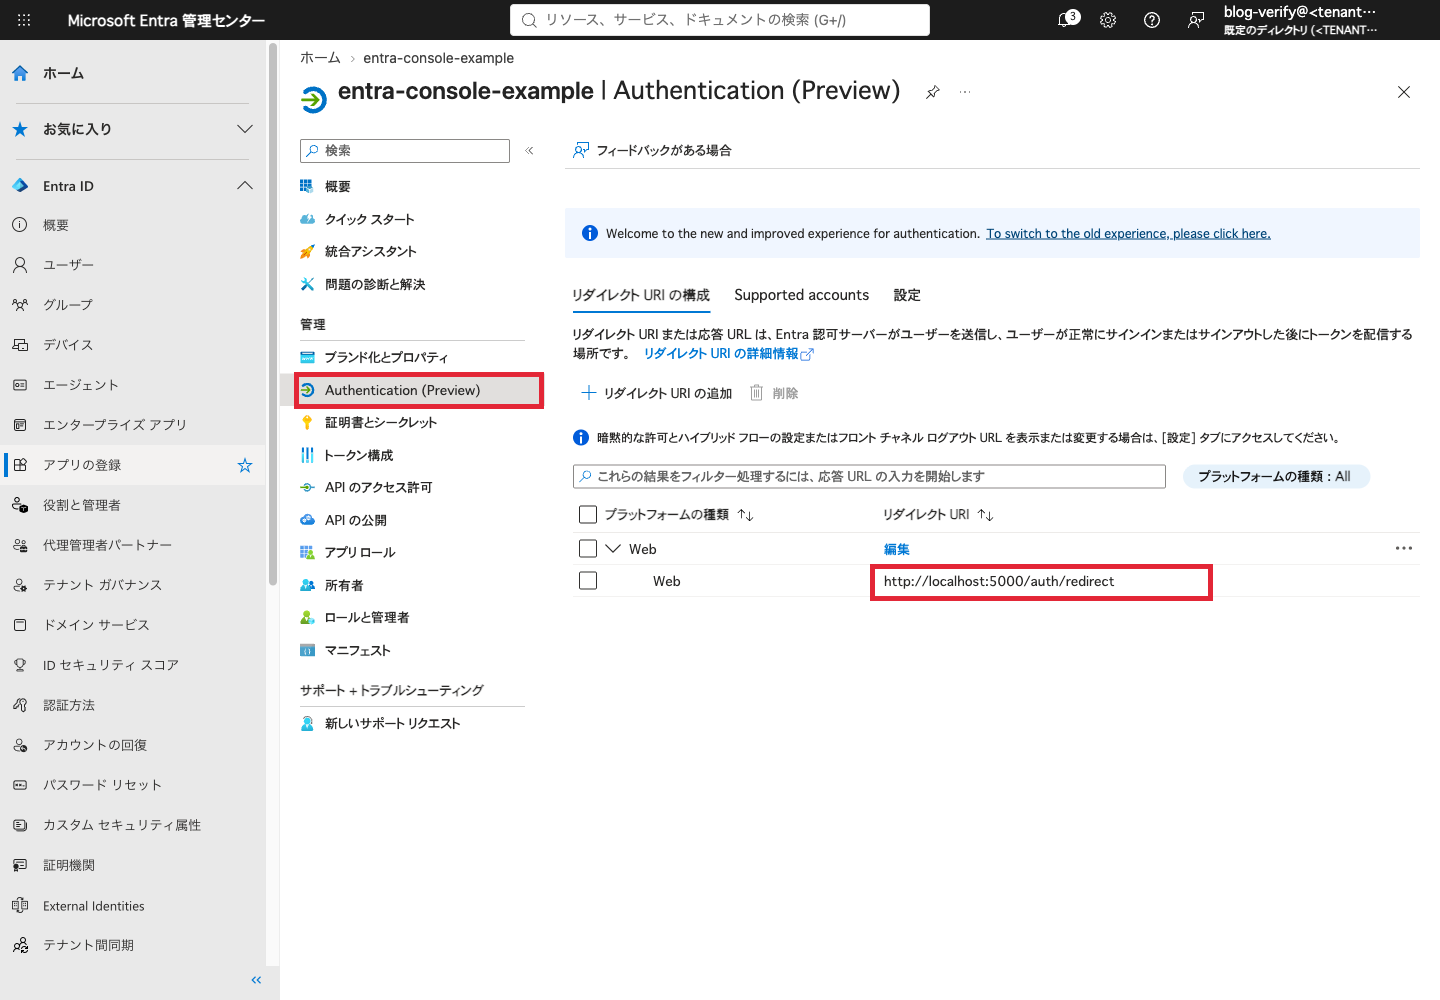Open row options for the Web platform
Viewport: 1440px width, 1000px height.
point(1404,548)
